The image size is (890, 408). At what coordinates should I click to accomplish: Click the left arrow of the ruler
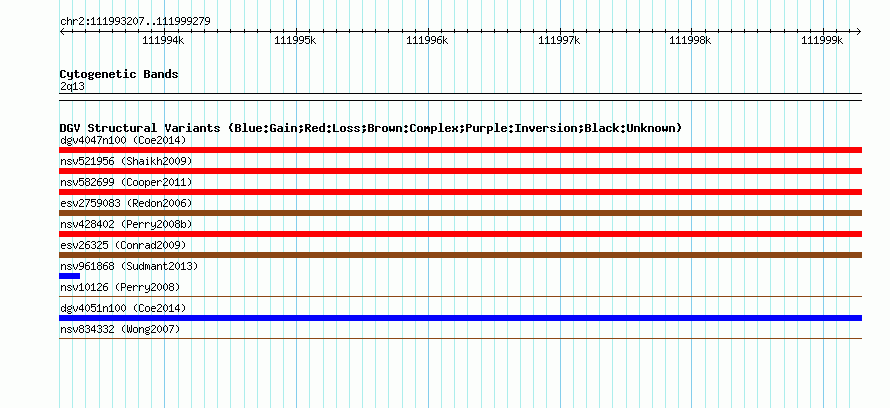pos(62,31)
